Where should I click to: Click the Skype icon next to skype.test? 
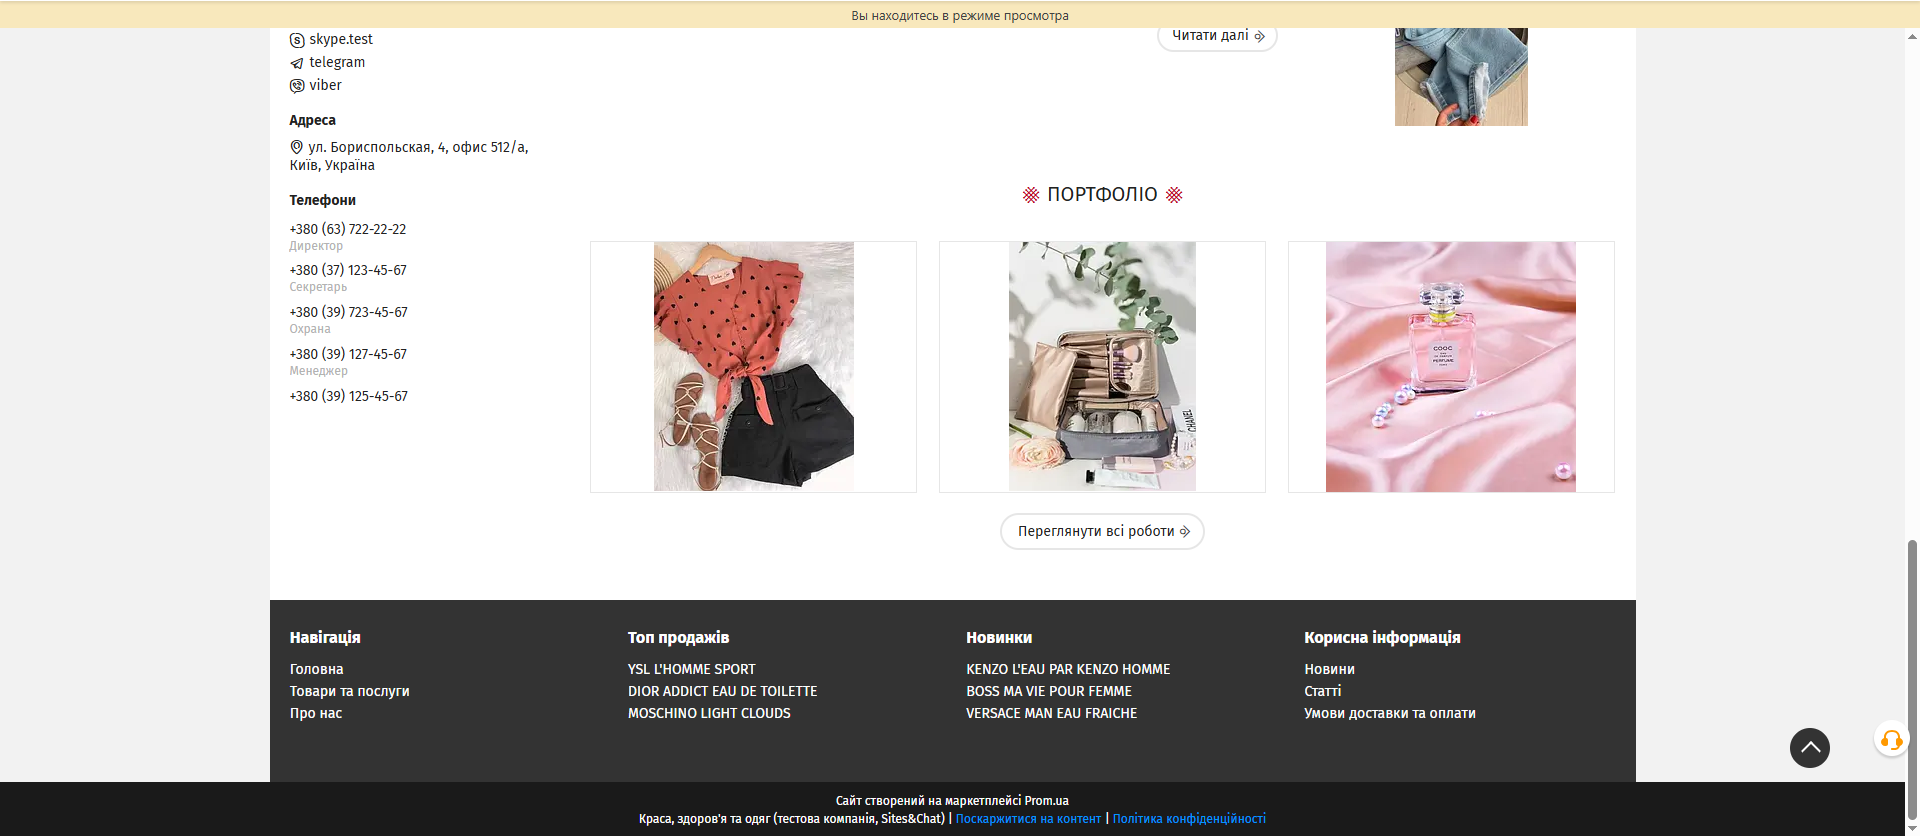[x=297, y=40]
